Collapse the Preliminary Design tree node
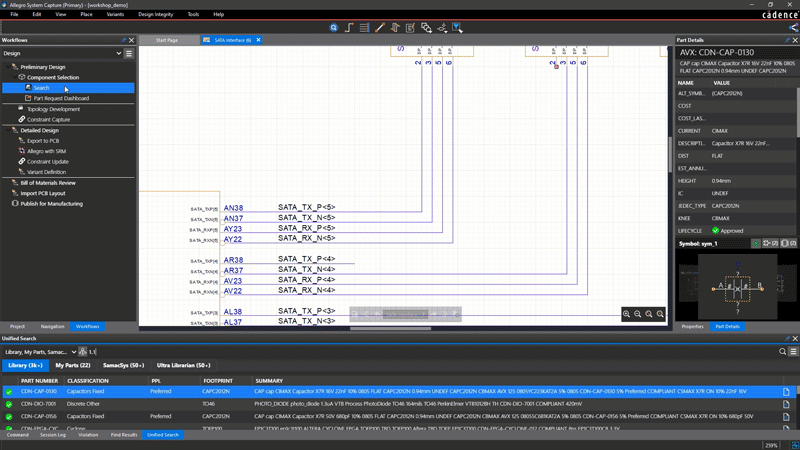Viewport: 800px width, 450px height. tap(8, 67)
